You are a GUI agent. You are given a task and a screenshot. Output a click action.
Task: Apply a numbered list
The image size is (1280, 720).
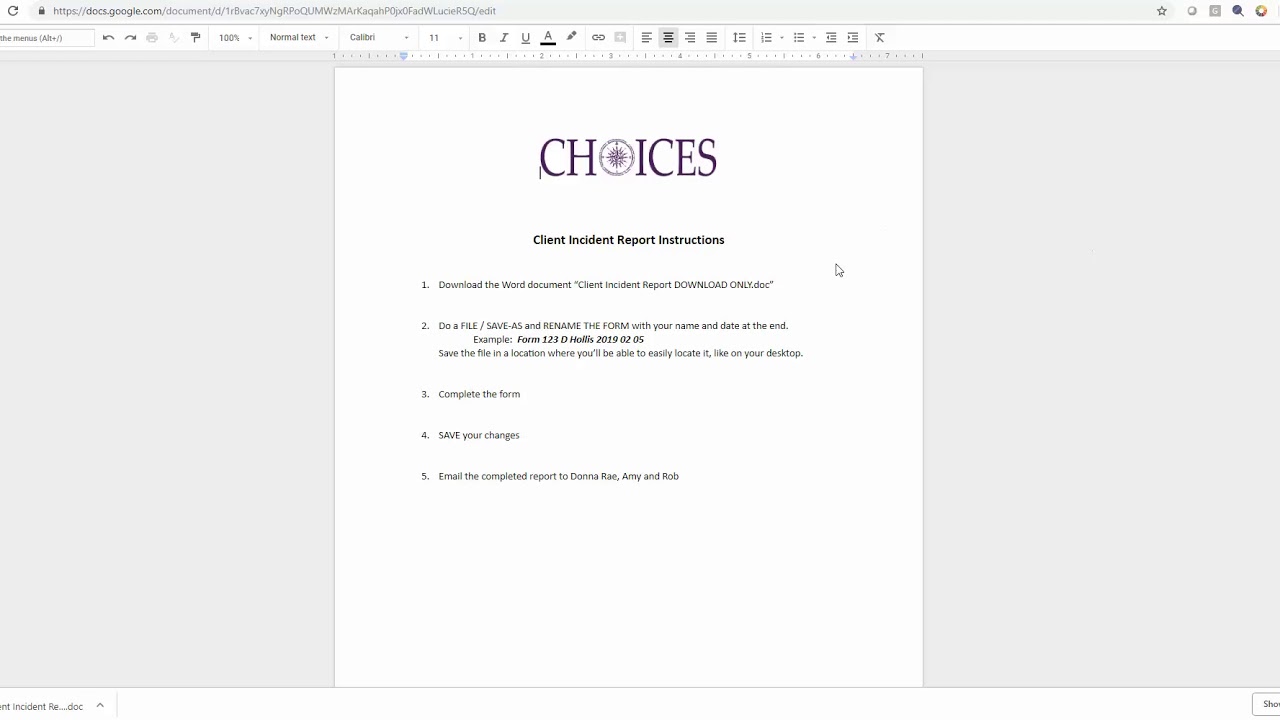tap(766, 37)
